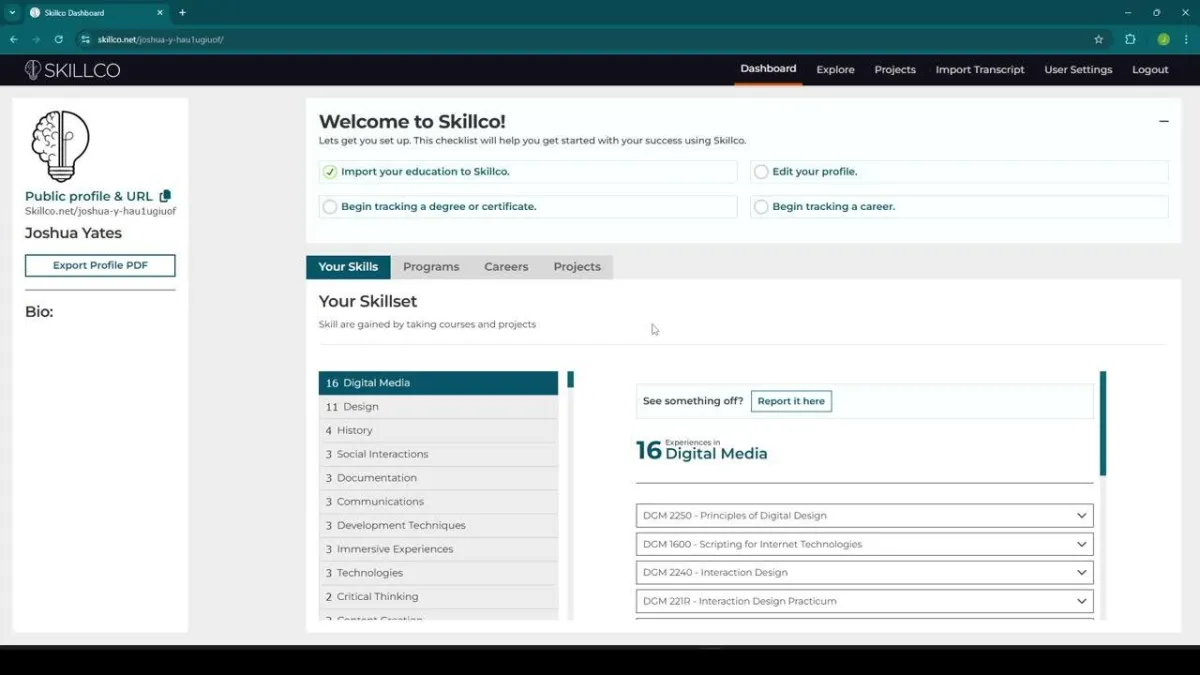Open the Import Transcript page
The width and height of the screenshot is (1200, 675).
pyautogui.click(x=980, y=70)
